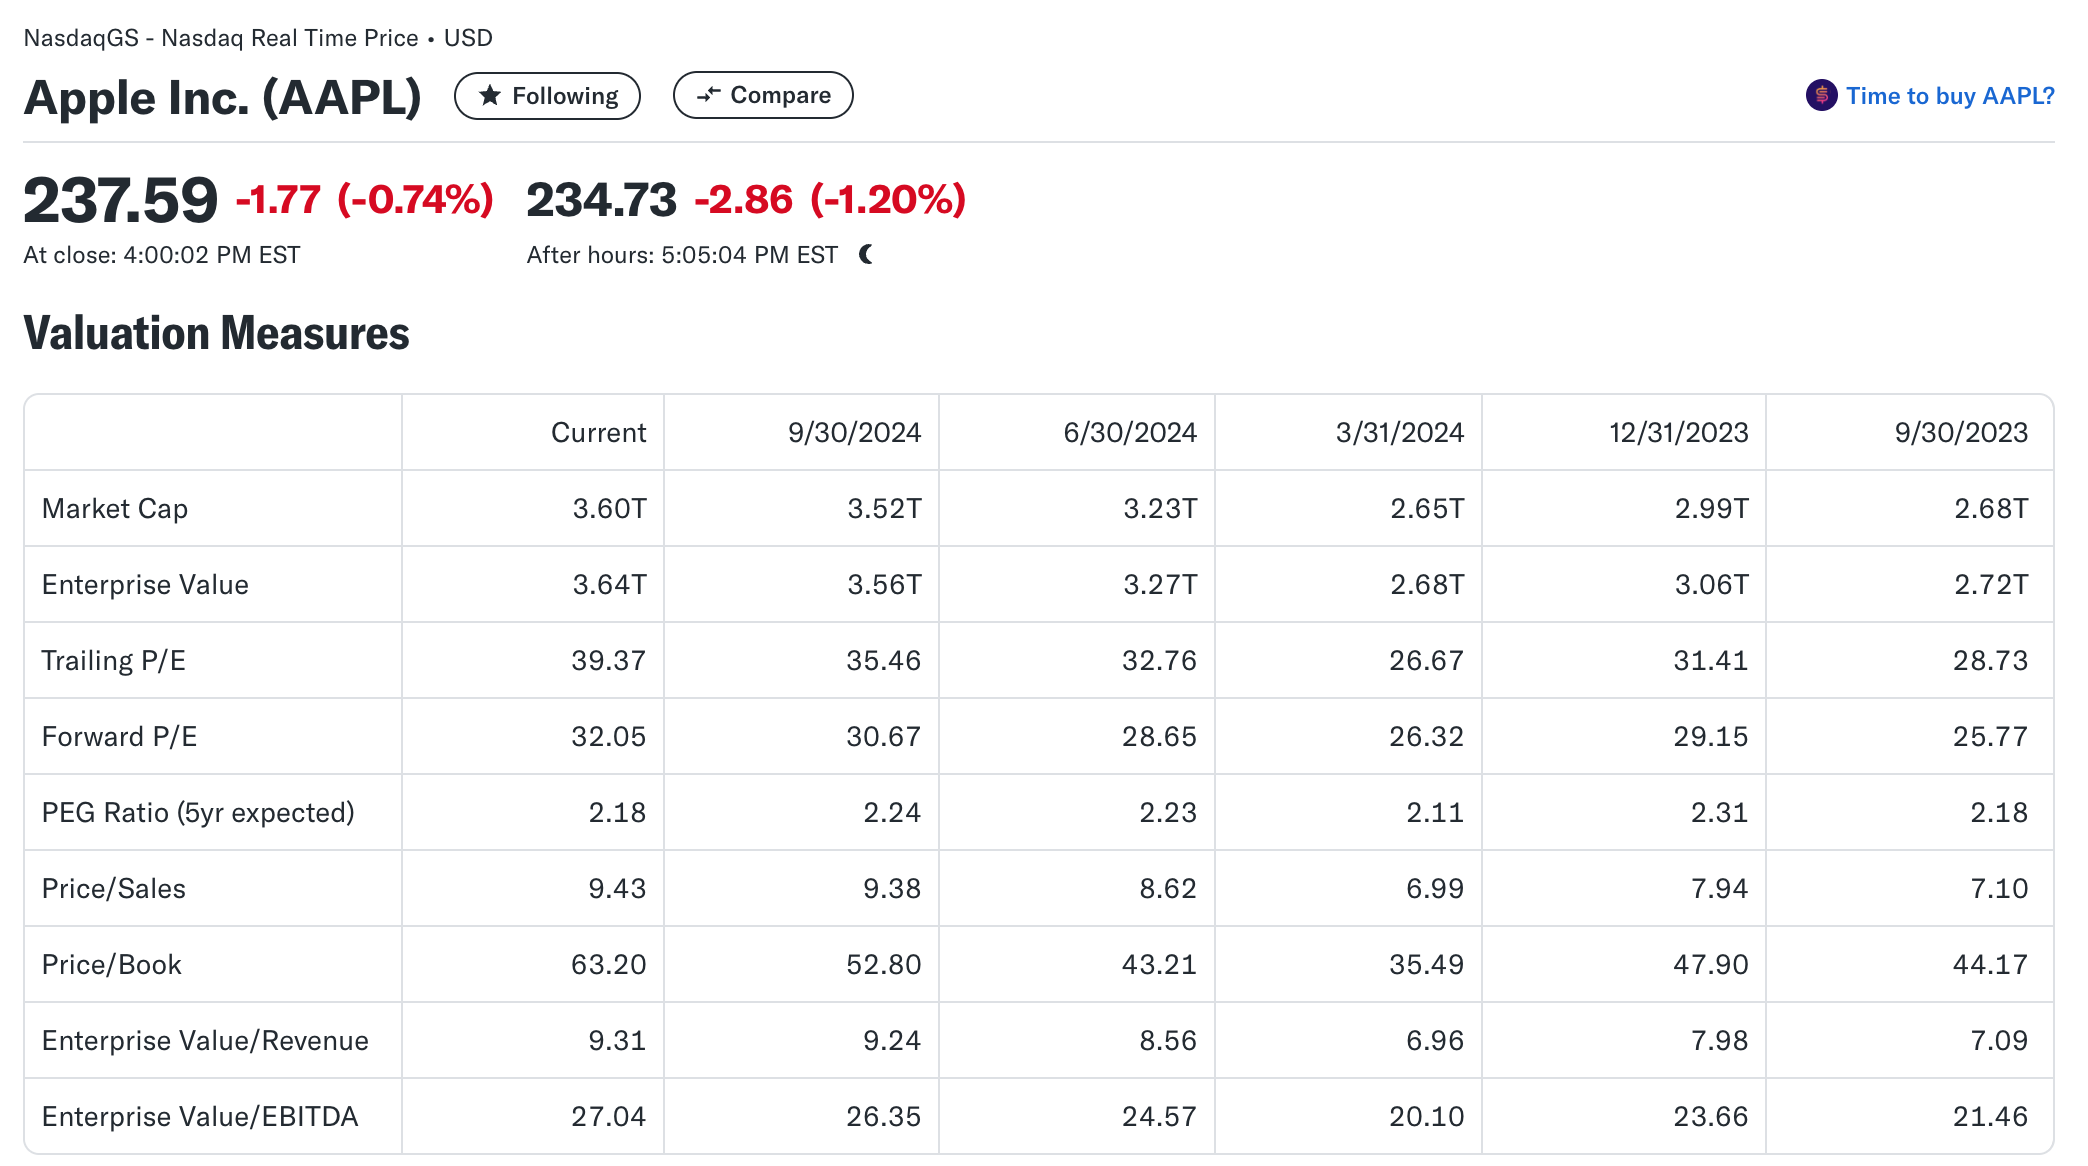Click the current Market Cap value 3.60T
The width and height of the screenshot is (2088, 1166).
609,509
